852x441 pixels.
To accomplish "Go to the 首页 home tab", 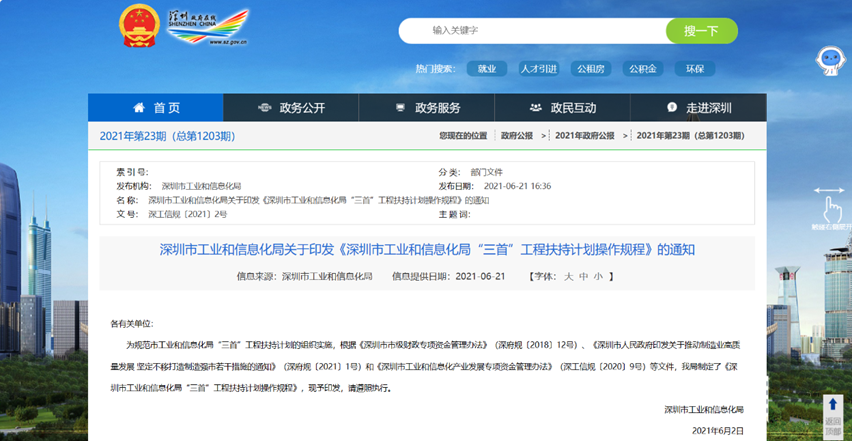I will click(156, 108).
